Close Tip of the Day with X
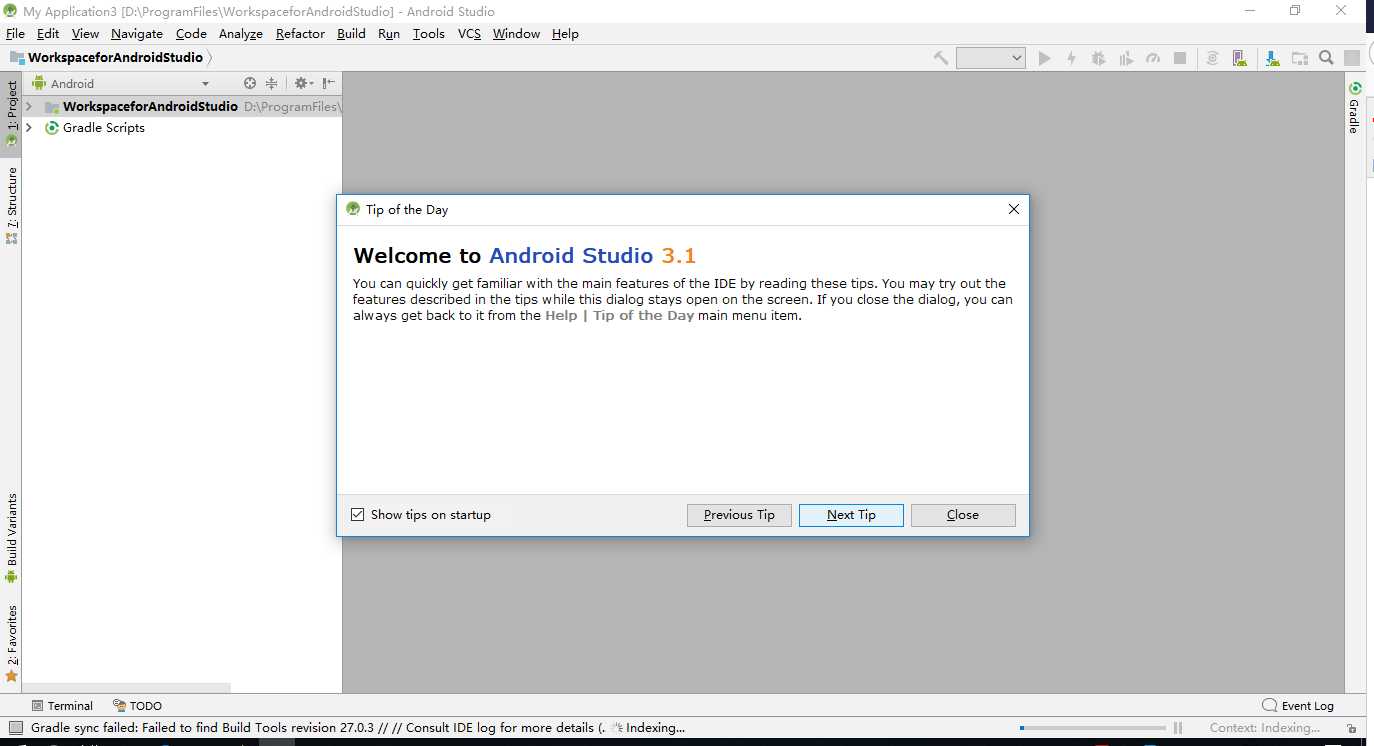Screen dimensions: 1374x746 (1013, 209)
